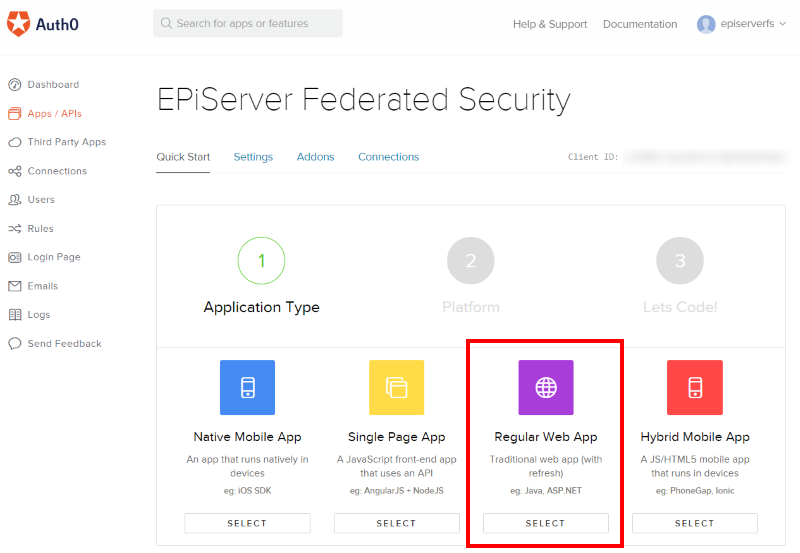This screenshot has height=553, width=800.
Task: Click the Logs book icon
Action: point(15,315)
